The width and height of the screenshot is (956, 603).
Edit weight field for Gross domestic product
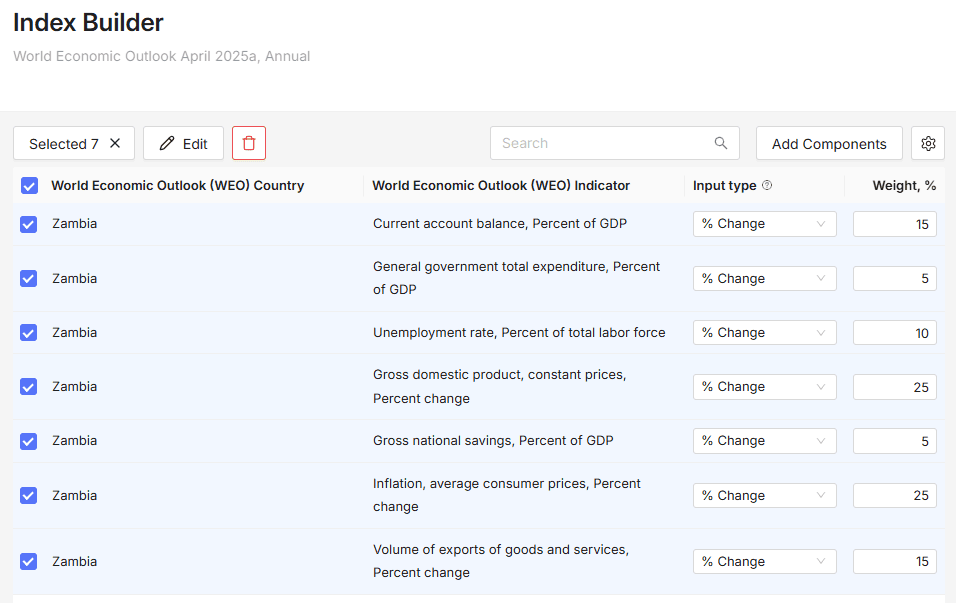tap(894, 387)
